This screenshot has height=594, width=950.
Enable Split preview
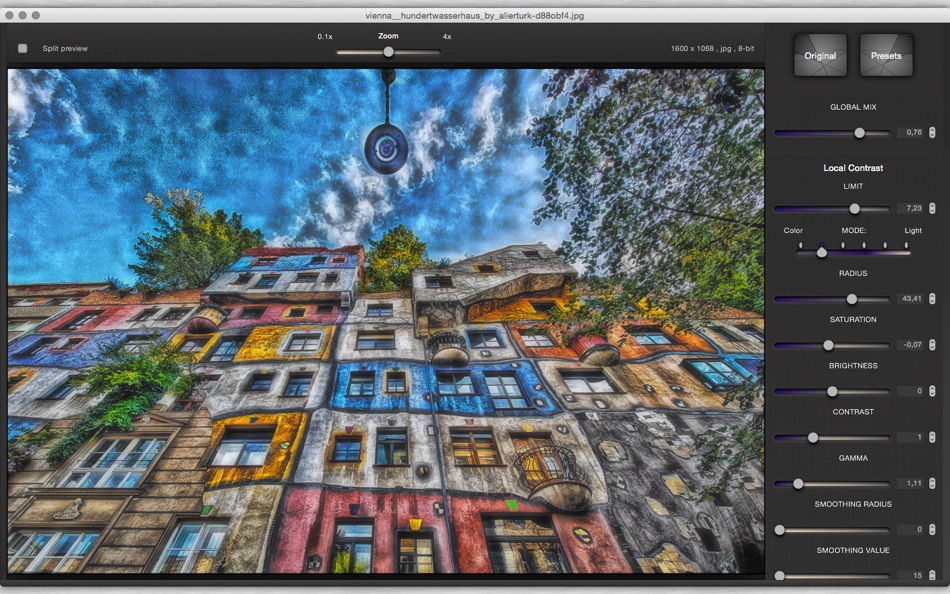(22, 47)
